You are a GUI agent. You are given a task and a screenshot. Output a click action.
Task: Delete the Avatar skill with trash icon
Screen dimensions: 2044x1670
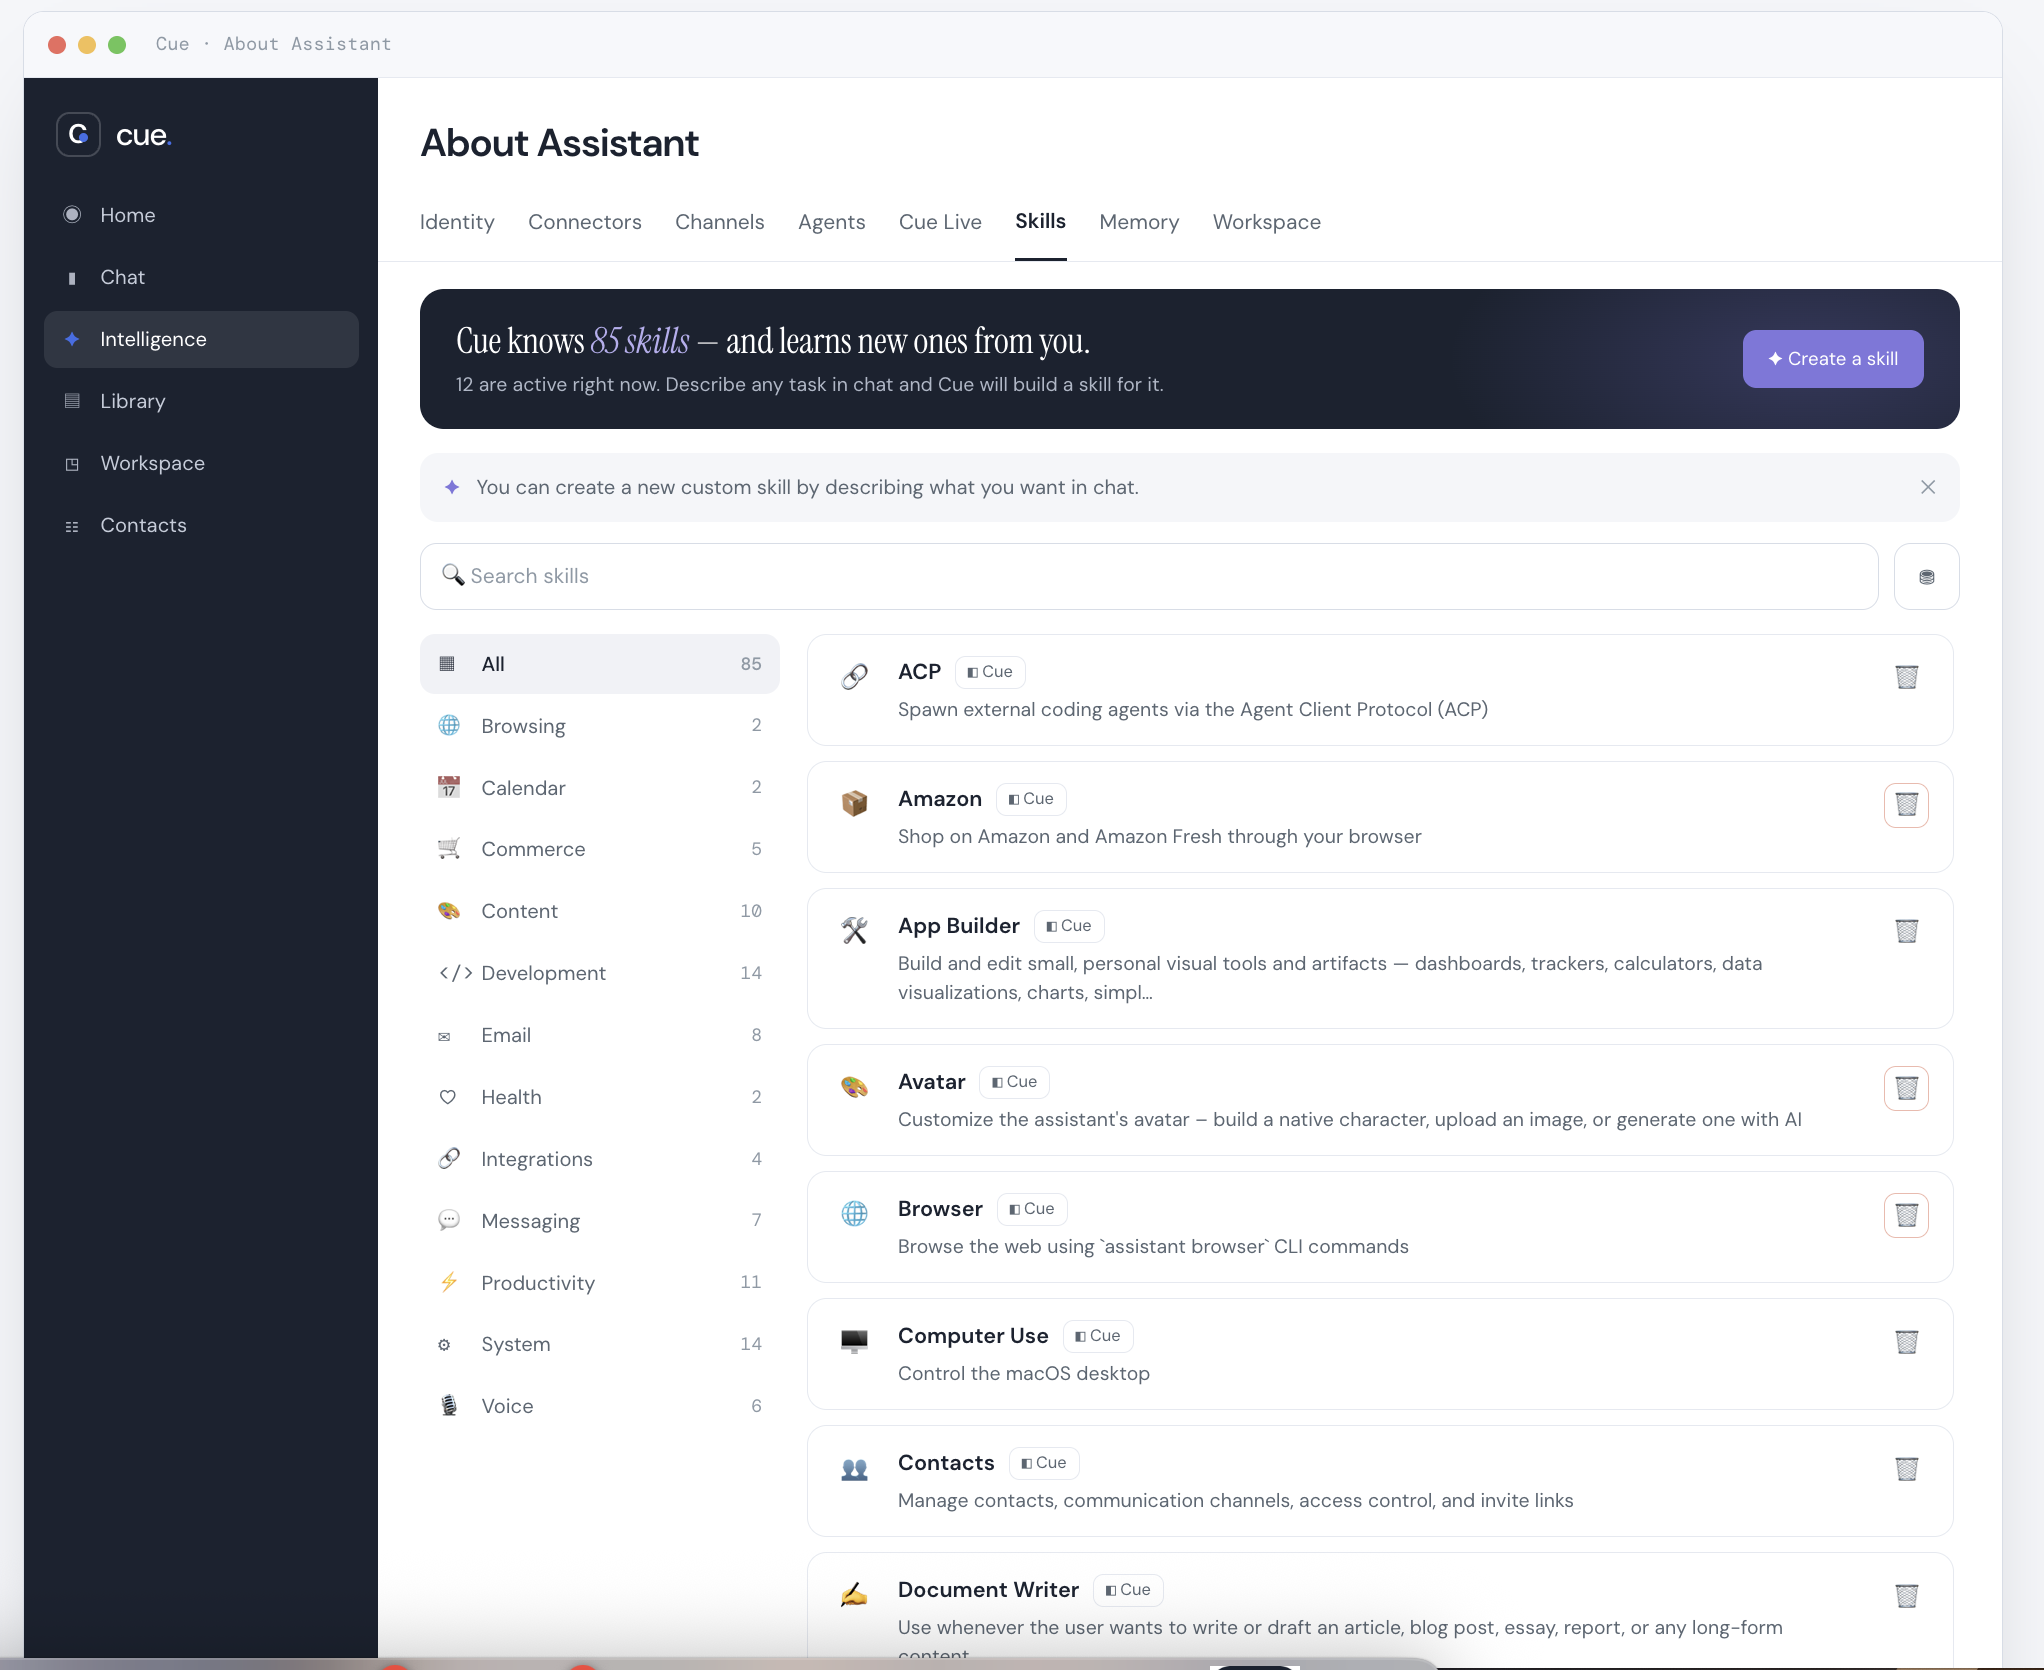(x=1906, y=1087)
